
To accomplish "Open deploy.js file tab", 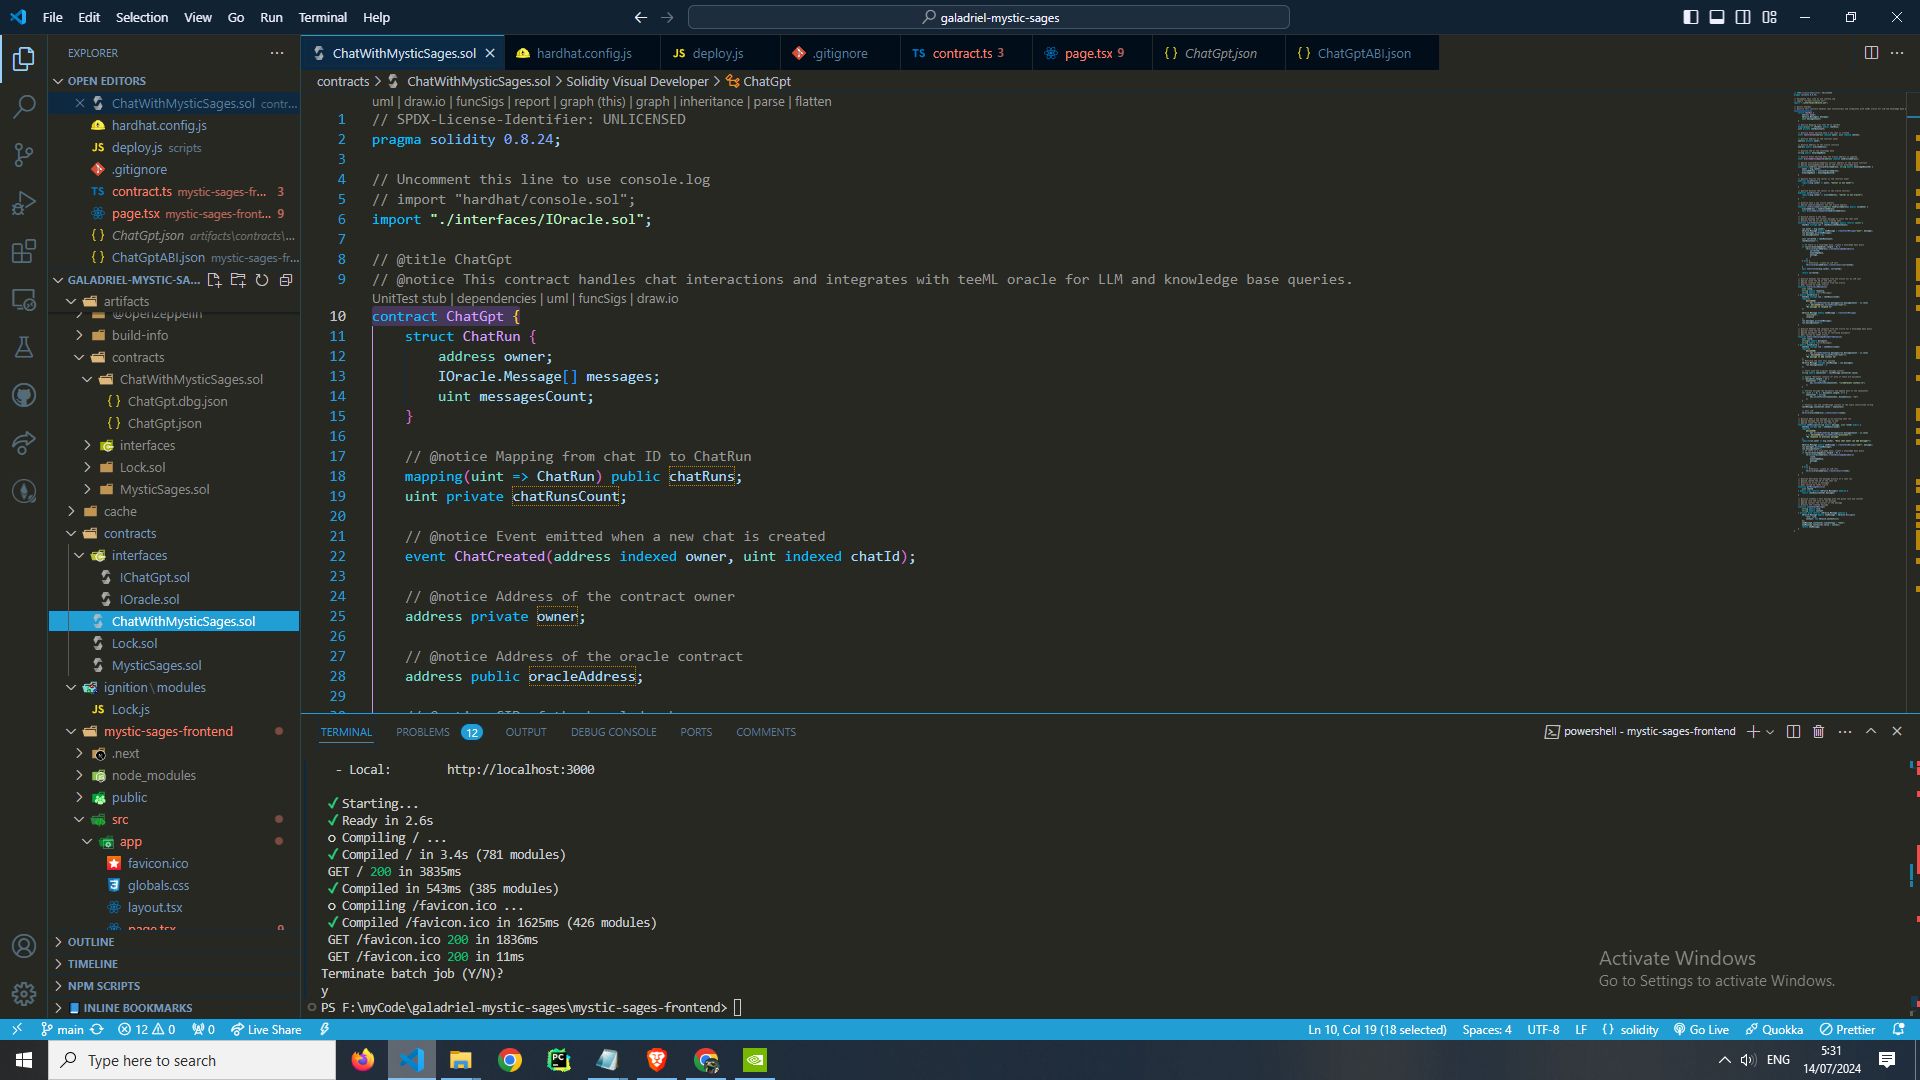I will 717,53.
